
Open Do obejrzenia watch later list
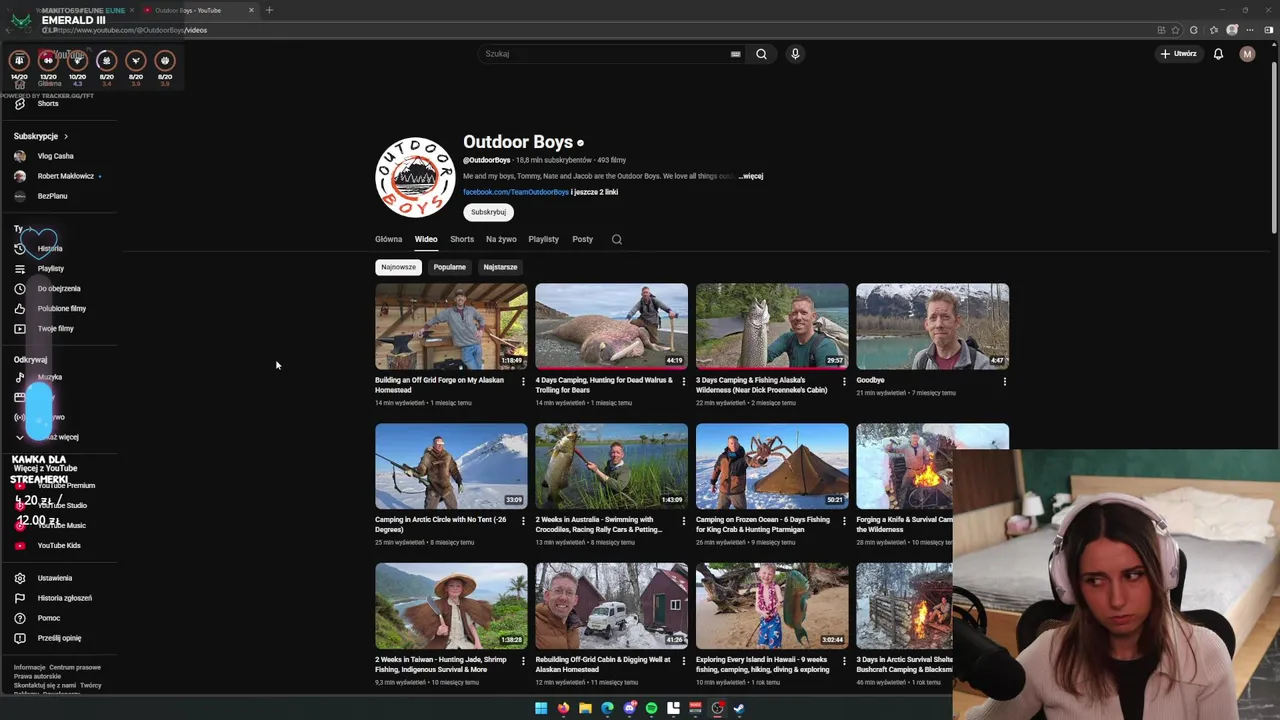(x=59, y=288)
